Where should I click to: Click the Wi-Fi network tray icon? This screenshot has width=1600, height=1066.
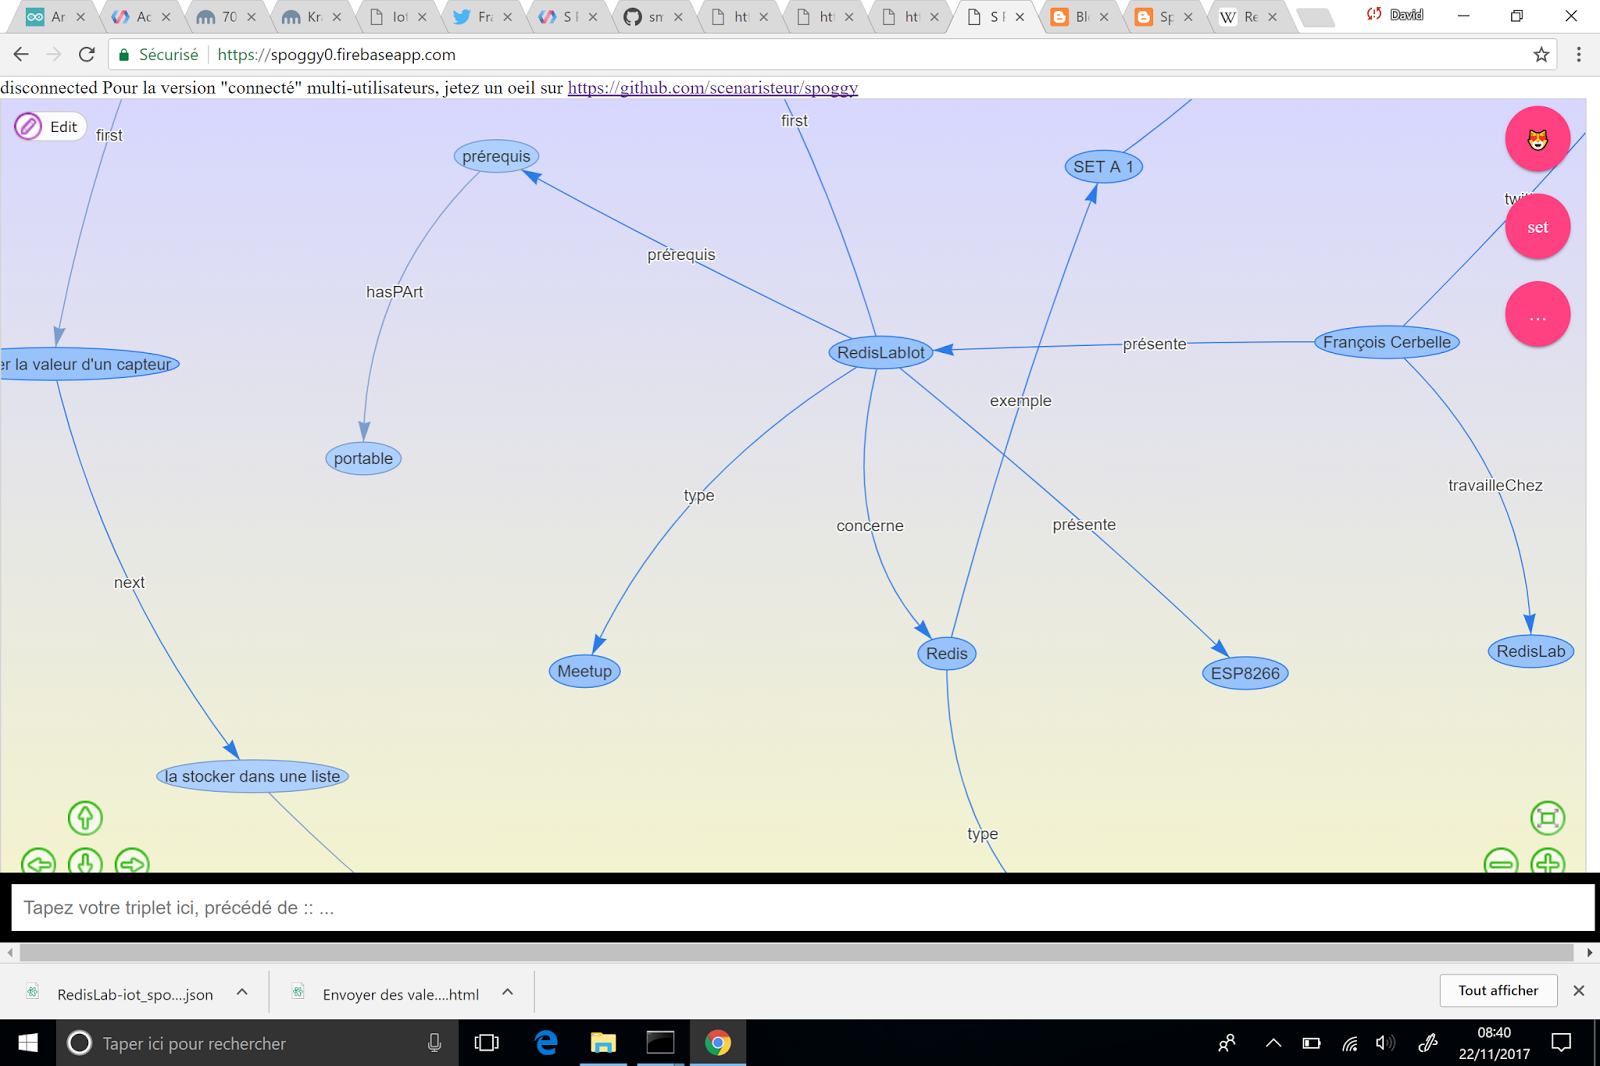(1349, 1043)
